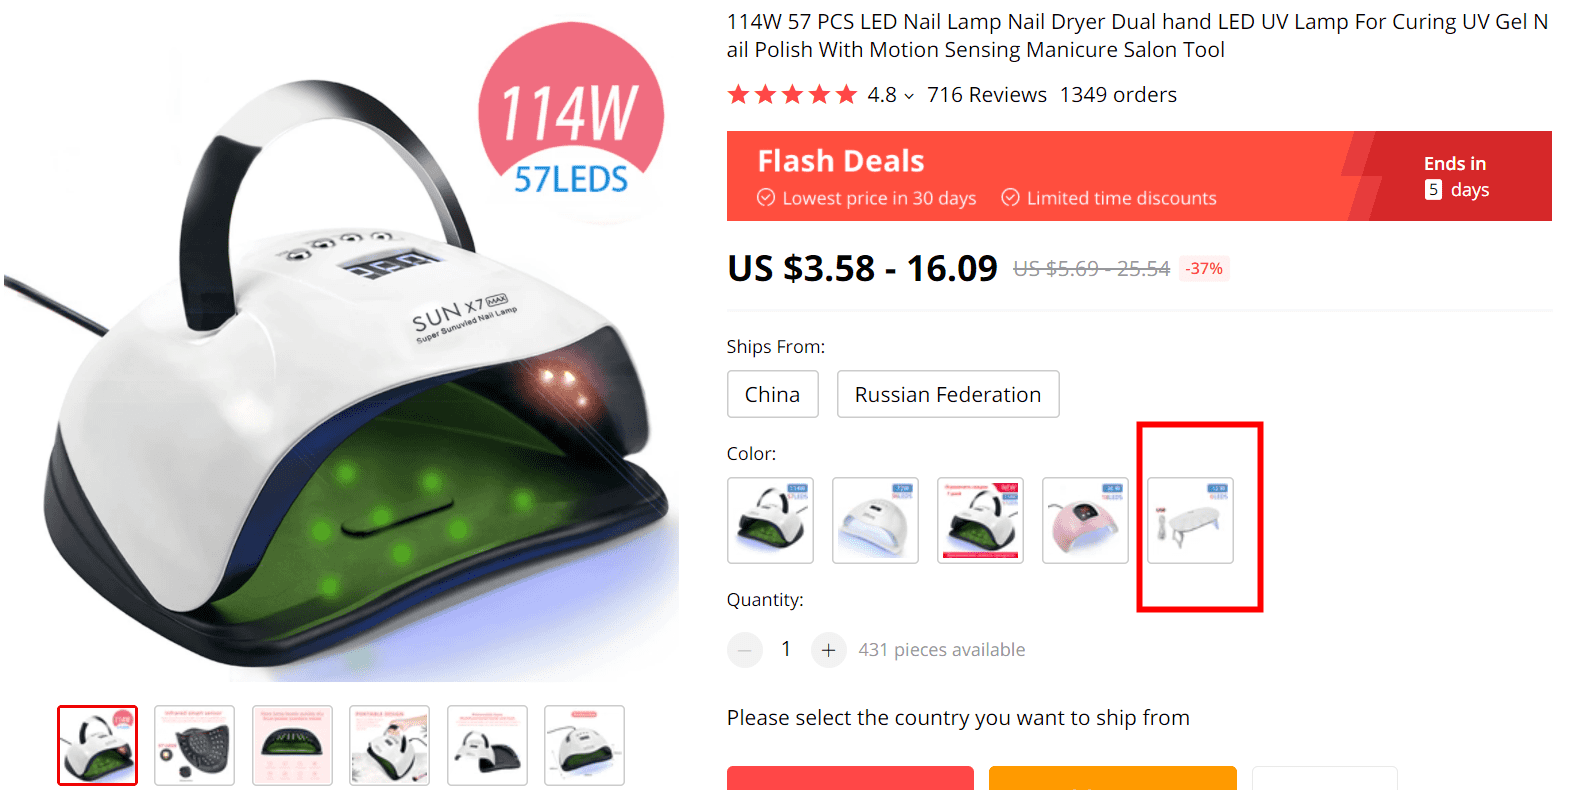The width and height of the screenshot is (1572, 790).
Task: Click the 1349 orders text
Action: [x=1118, y=95]
